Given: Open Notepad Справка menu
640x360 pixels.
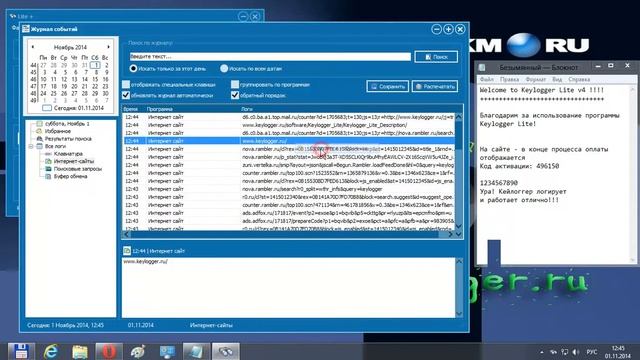Looking at the screenshot, I should click(579, 79).
